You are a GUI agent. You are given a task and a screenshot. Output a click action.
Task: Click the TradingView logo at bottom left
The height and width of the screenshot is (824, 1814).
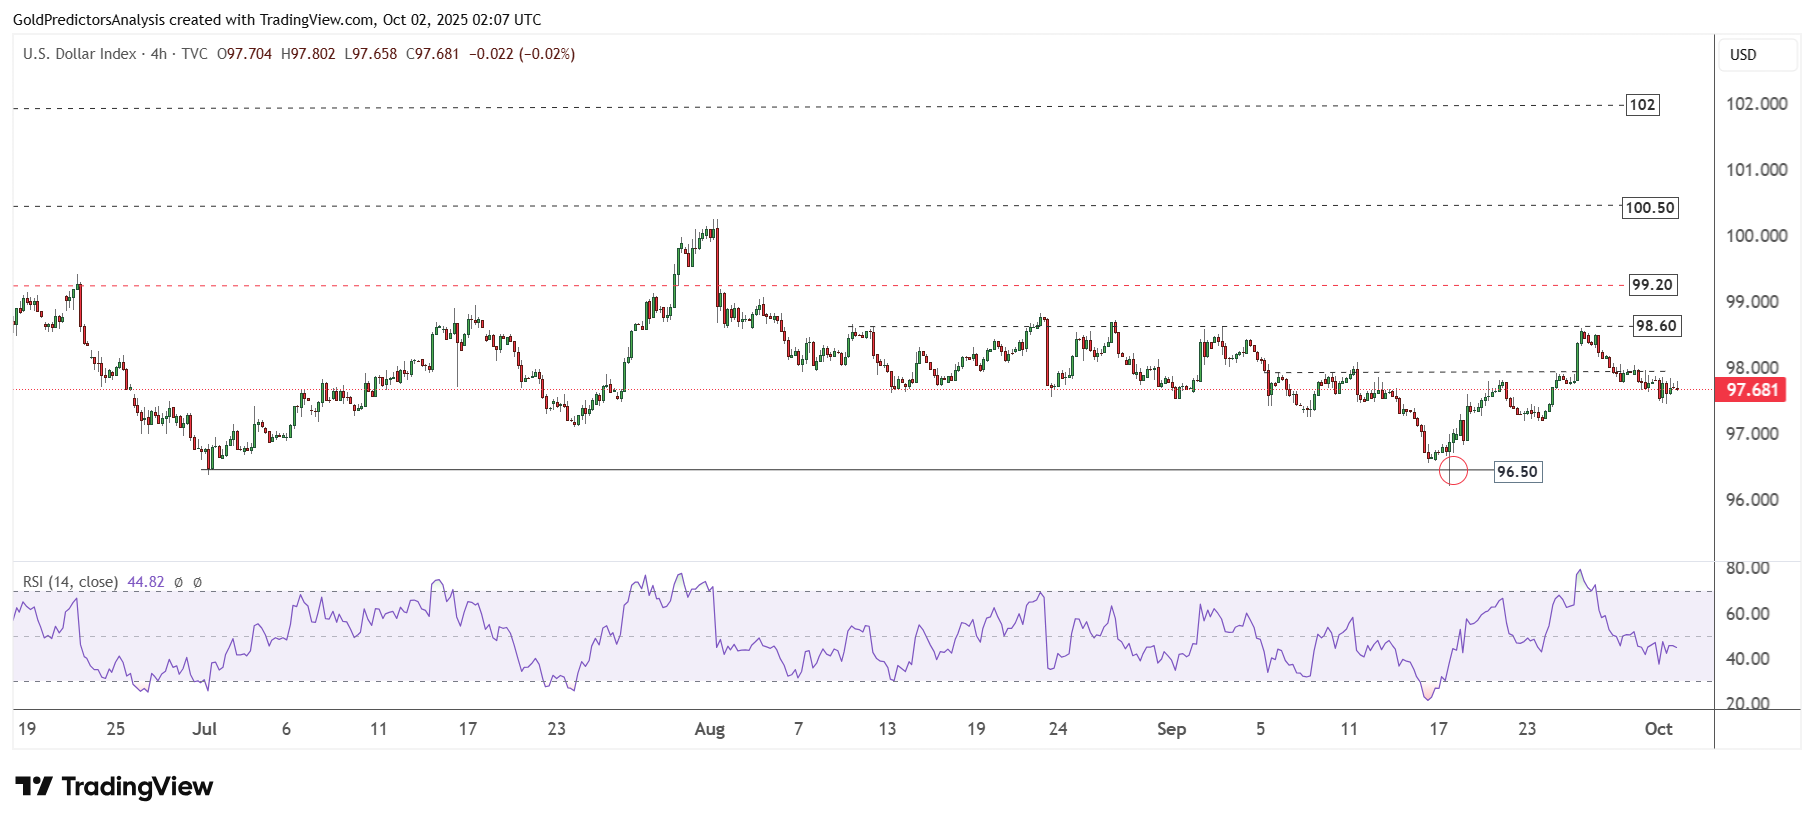(114, 787)
